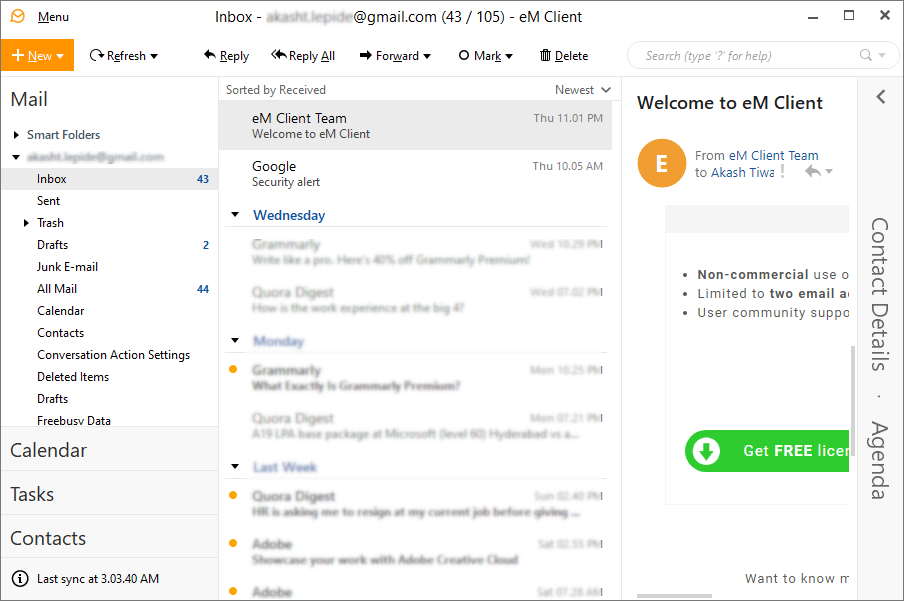
Task: Click the orange E sender avatar
Action: tap(661, 163)
